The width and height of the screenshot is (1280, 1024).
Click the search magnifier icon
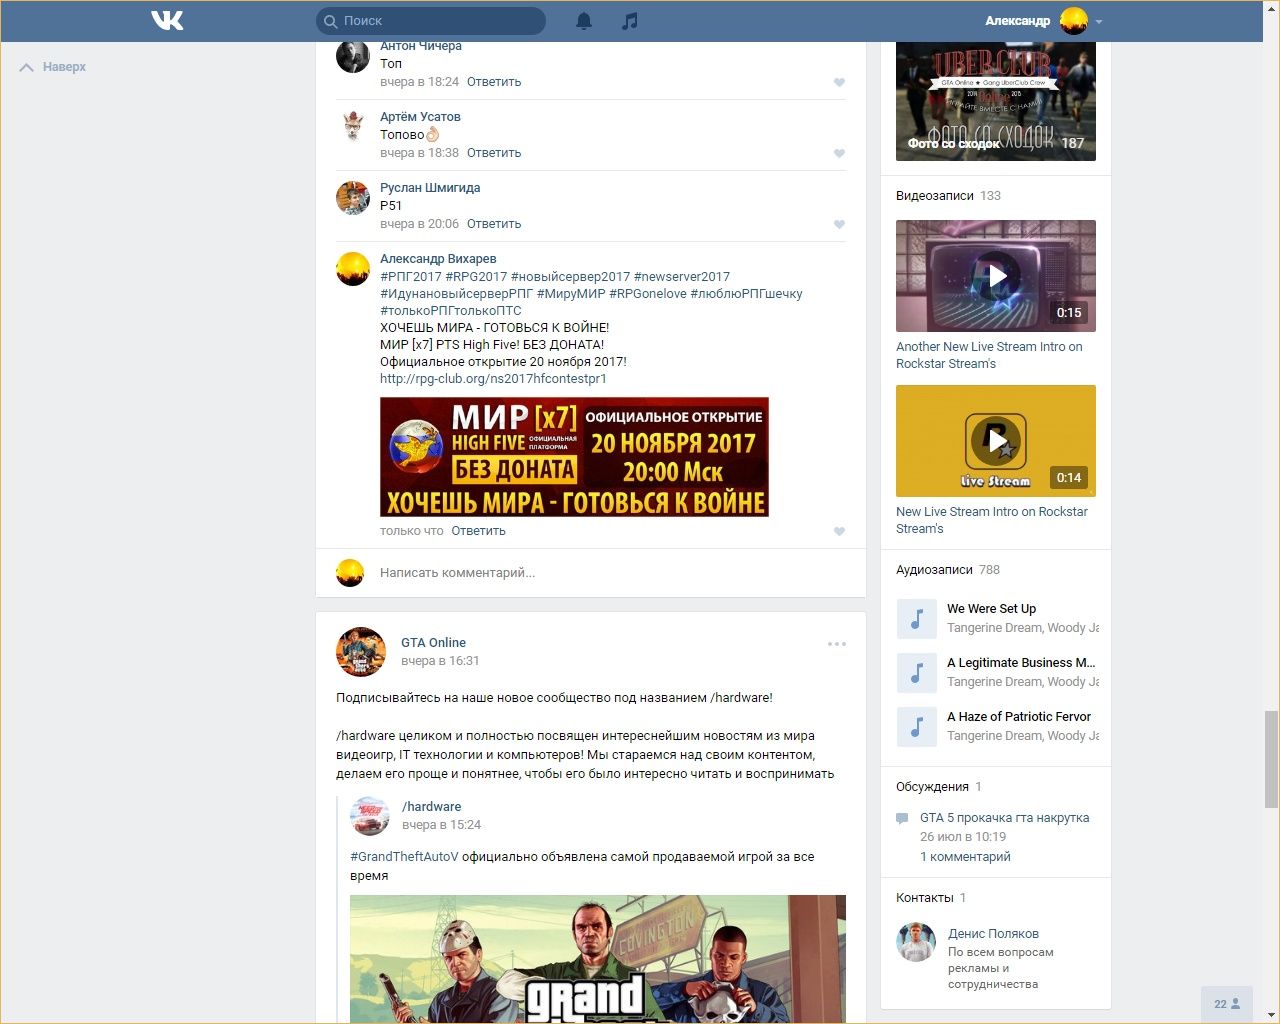pos(331,21)
